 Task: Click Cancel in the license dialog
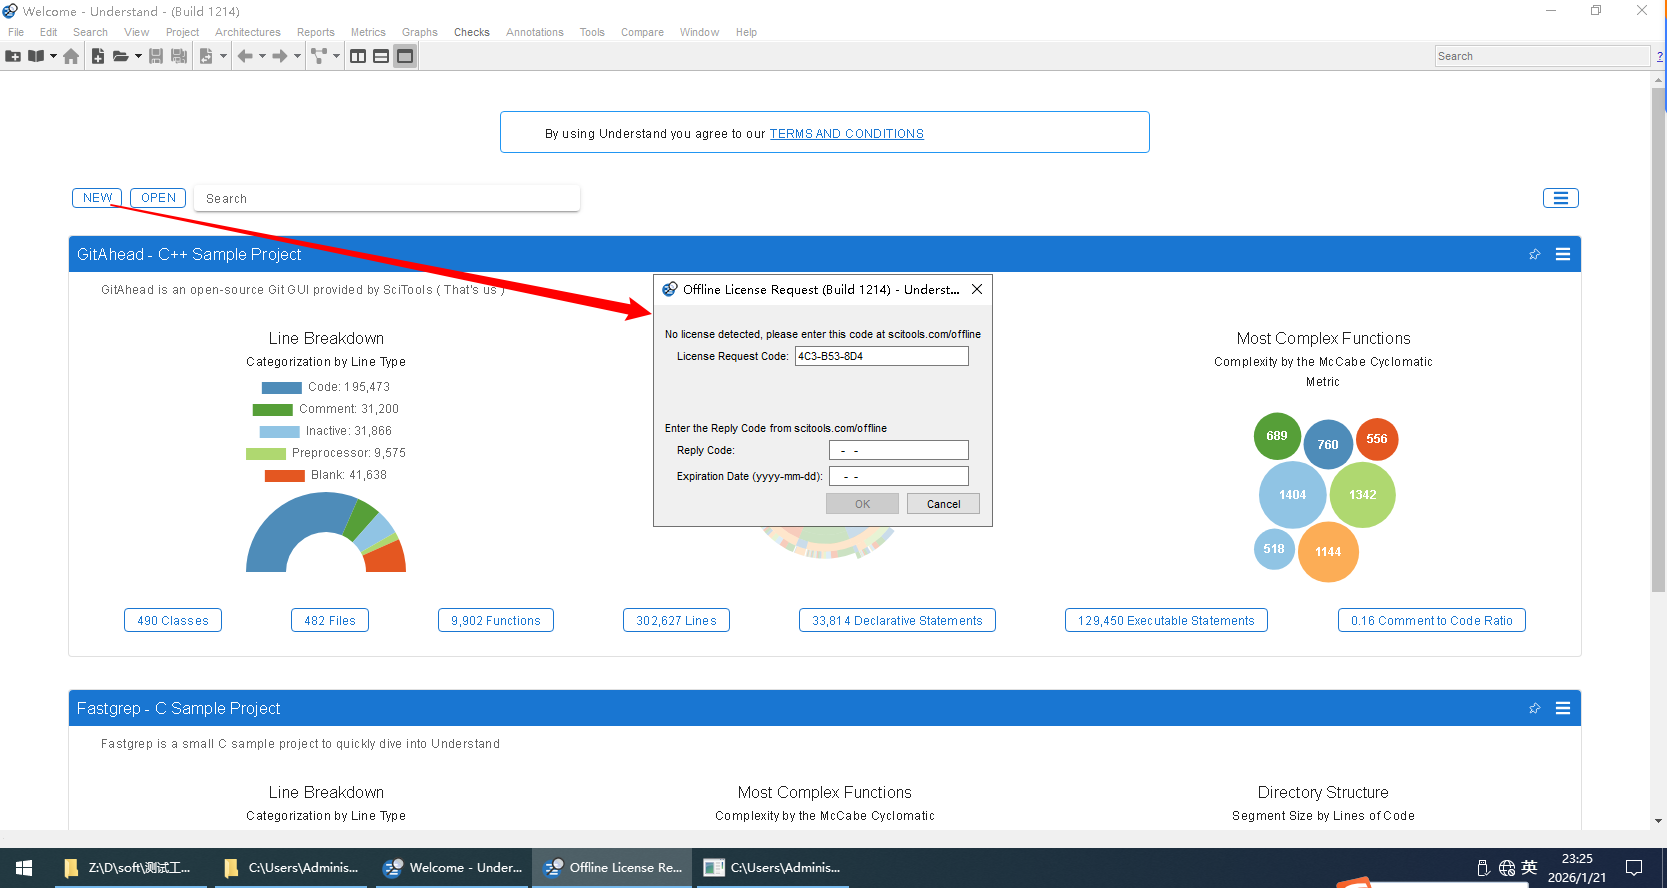pos(942,504)
